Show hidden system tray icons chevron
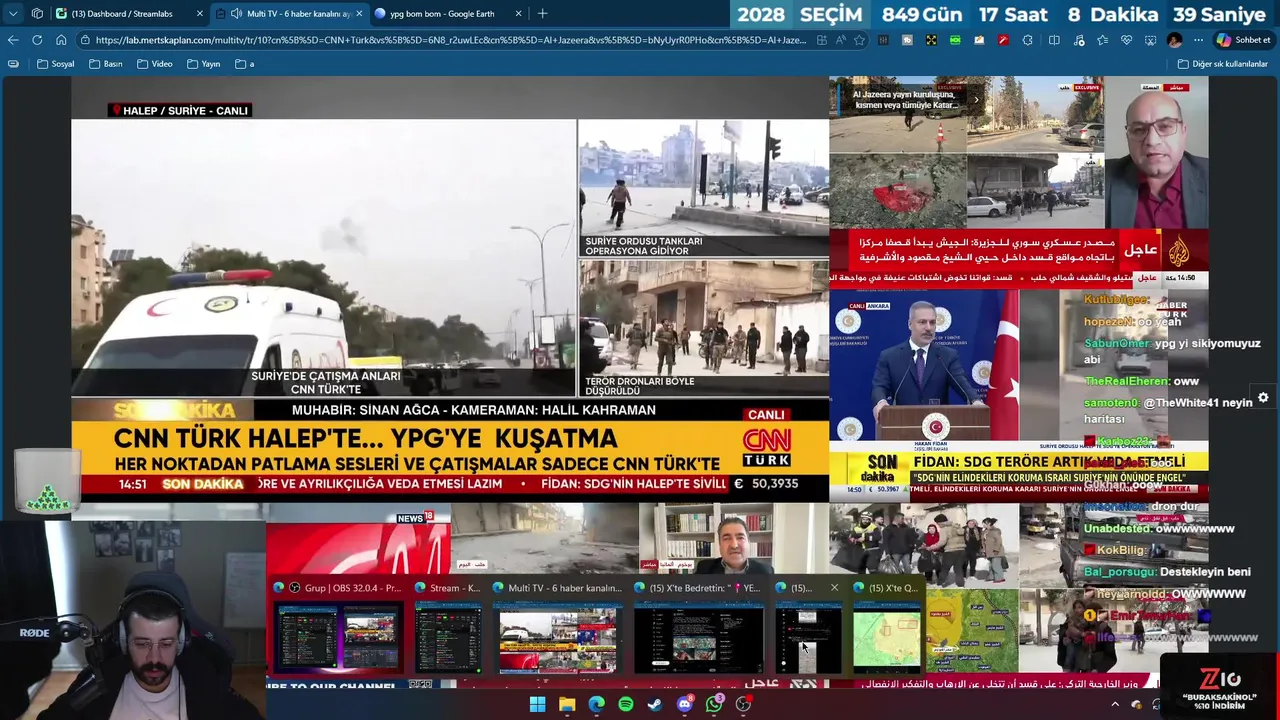 1114,704
